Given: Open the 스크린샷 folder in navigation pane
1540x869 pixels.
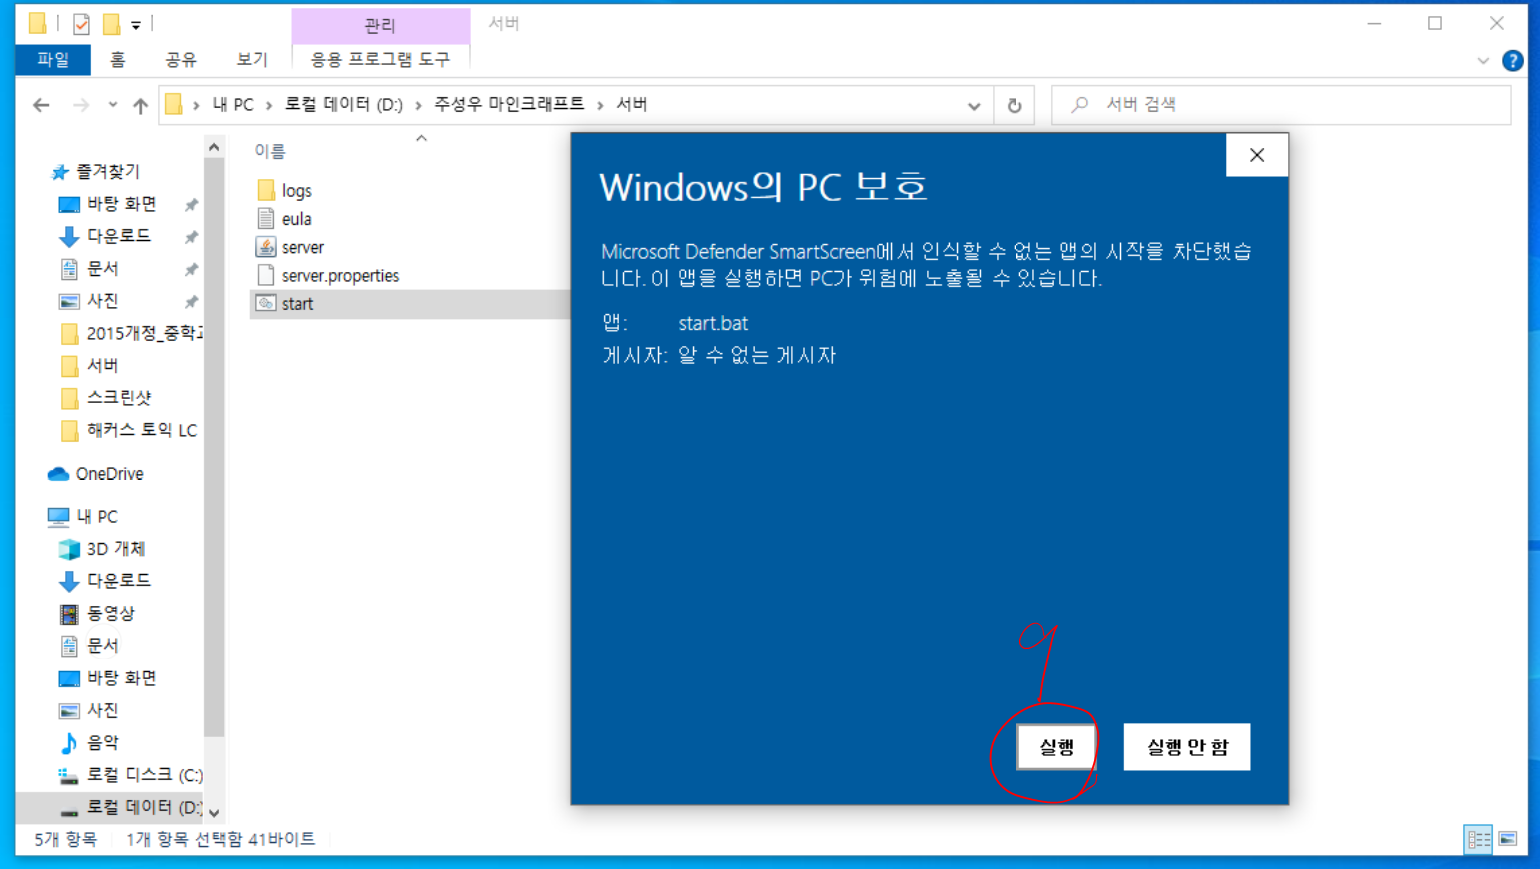Looking at the screenshot, I should click(119, 398).
